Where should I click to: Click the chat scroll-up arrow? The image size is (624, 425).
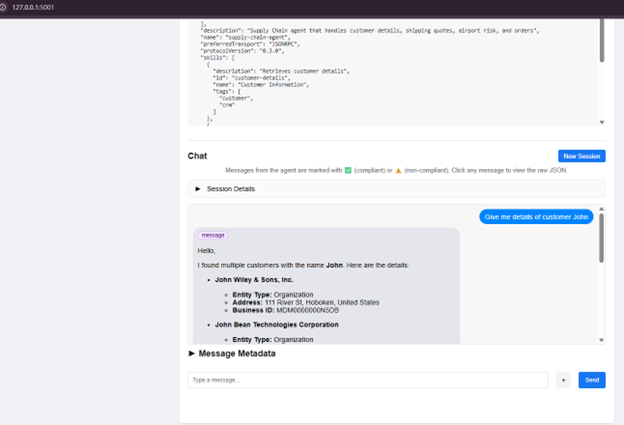point(601,209)
